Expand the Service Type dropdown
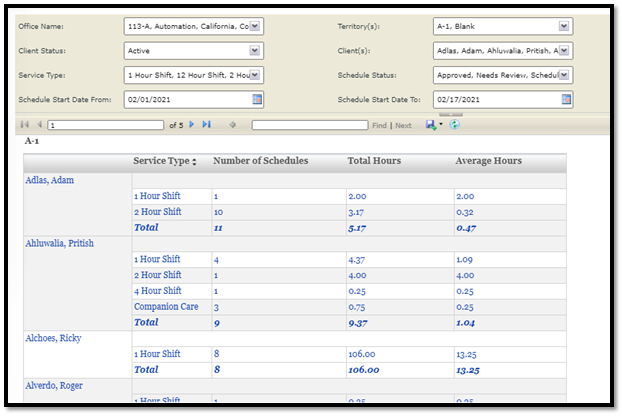622x416 pixels. [x=254, y=75]
